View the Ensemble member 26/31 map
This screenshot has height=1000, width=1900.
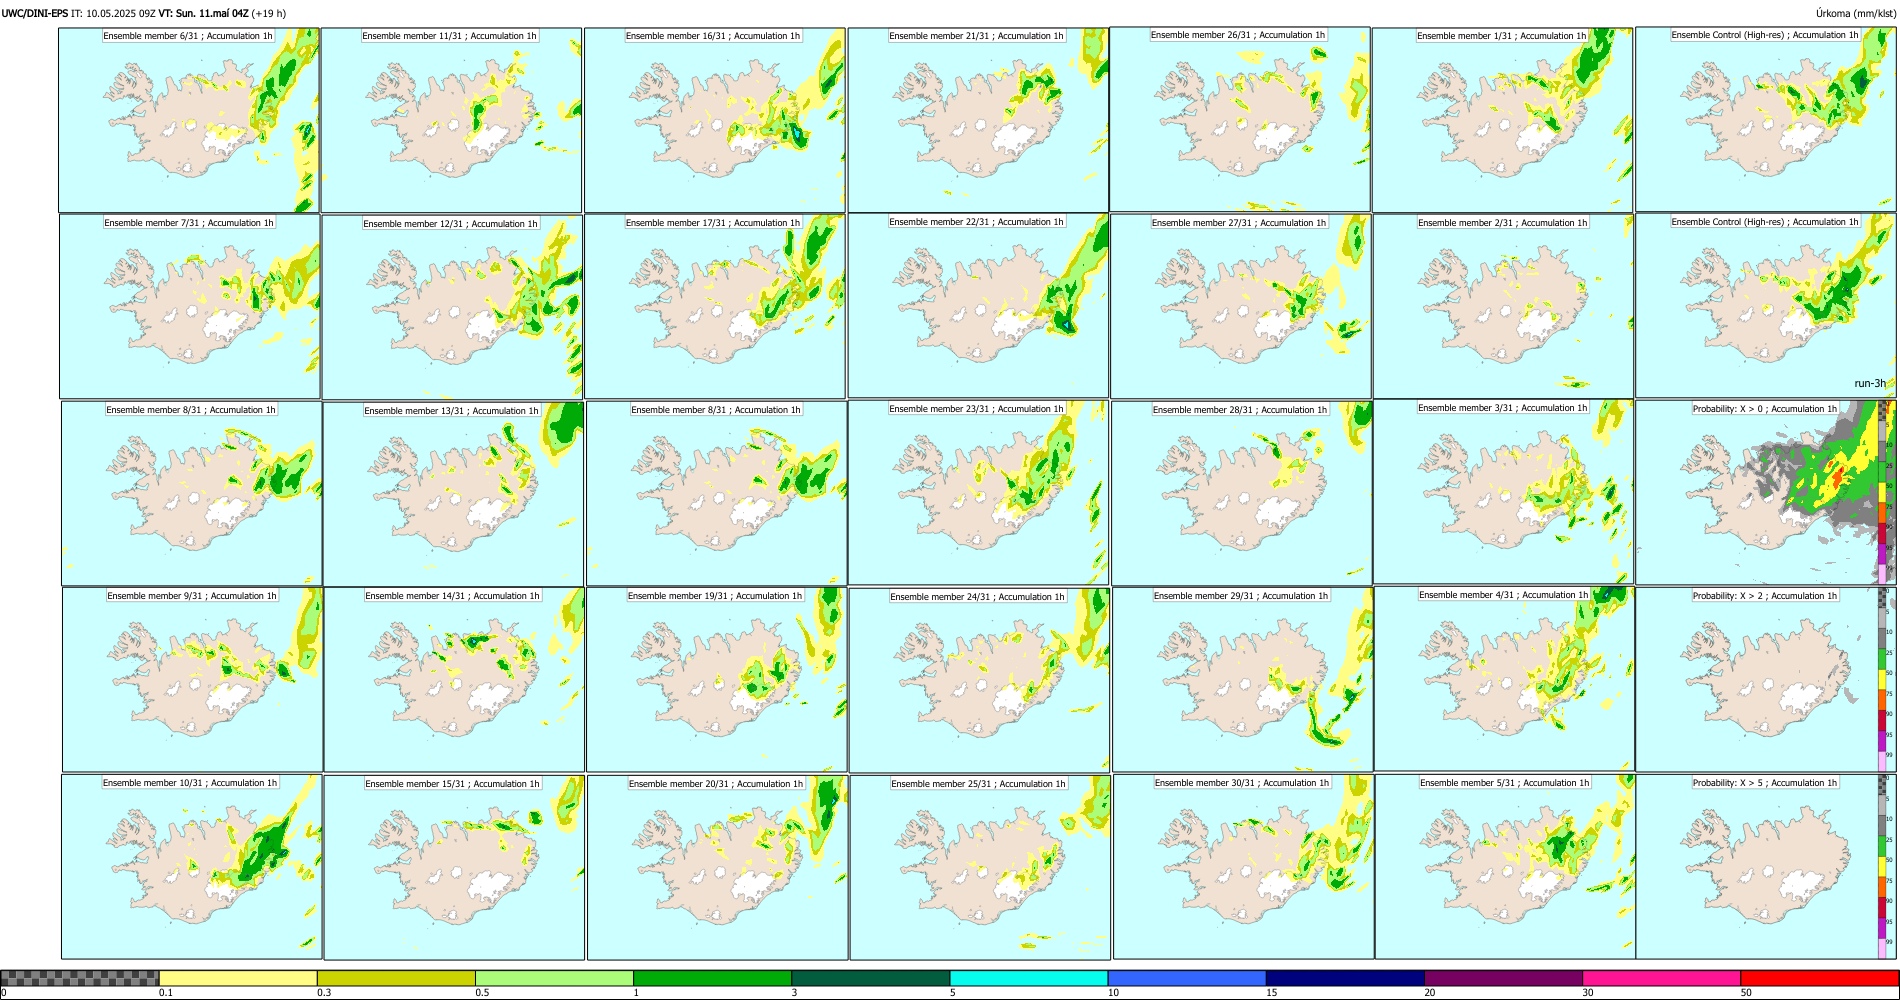pyautogui.click(x=1240, y=119)
